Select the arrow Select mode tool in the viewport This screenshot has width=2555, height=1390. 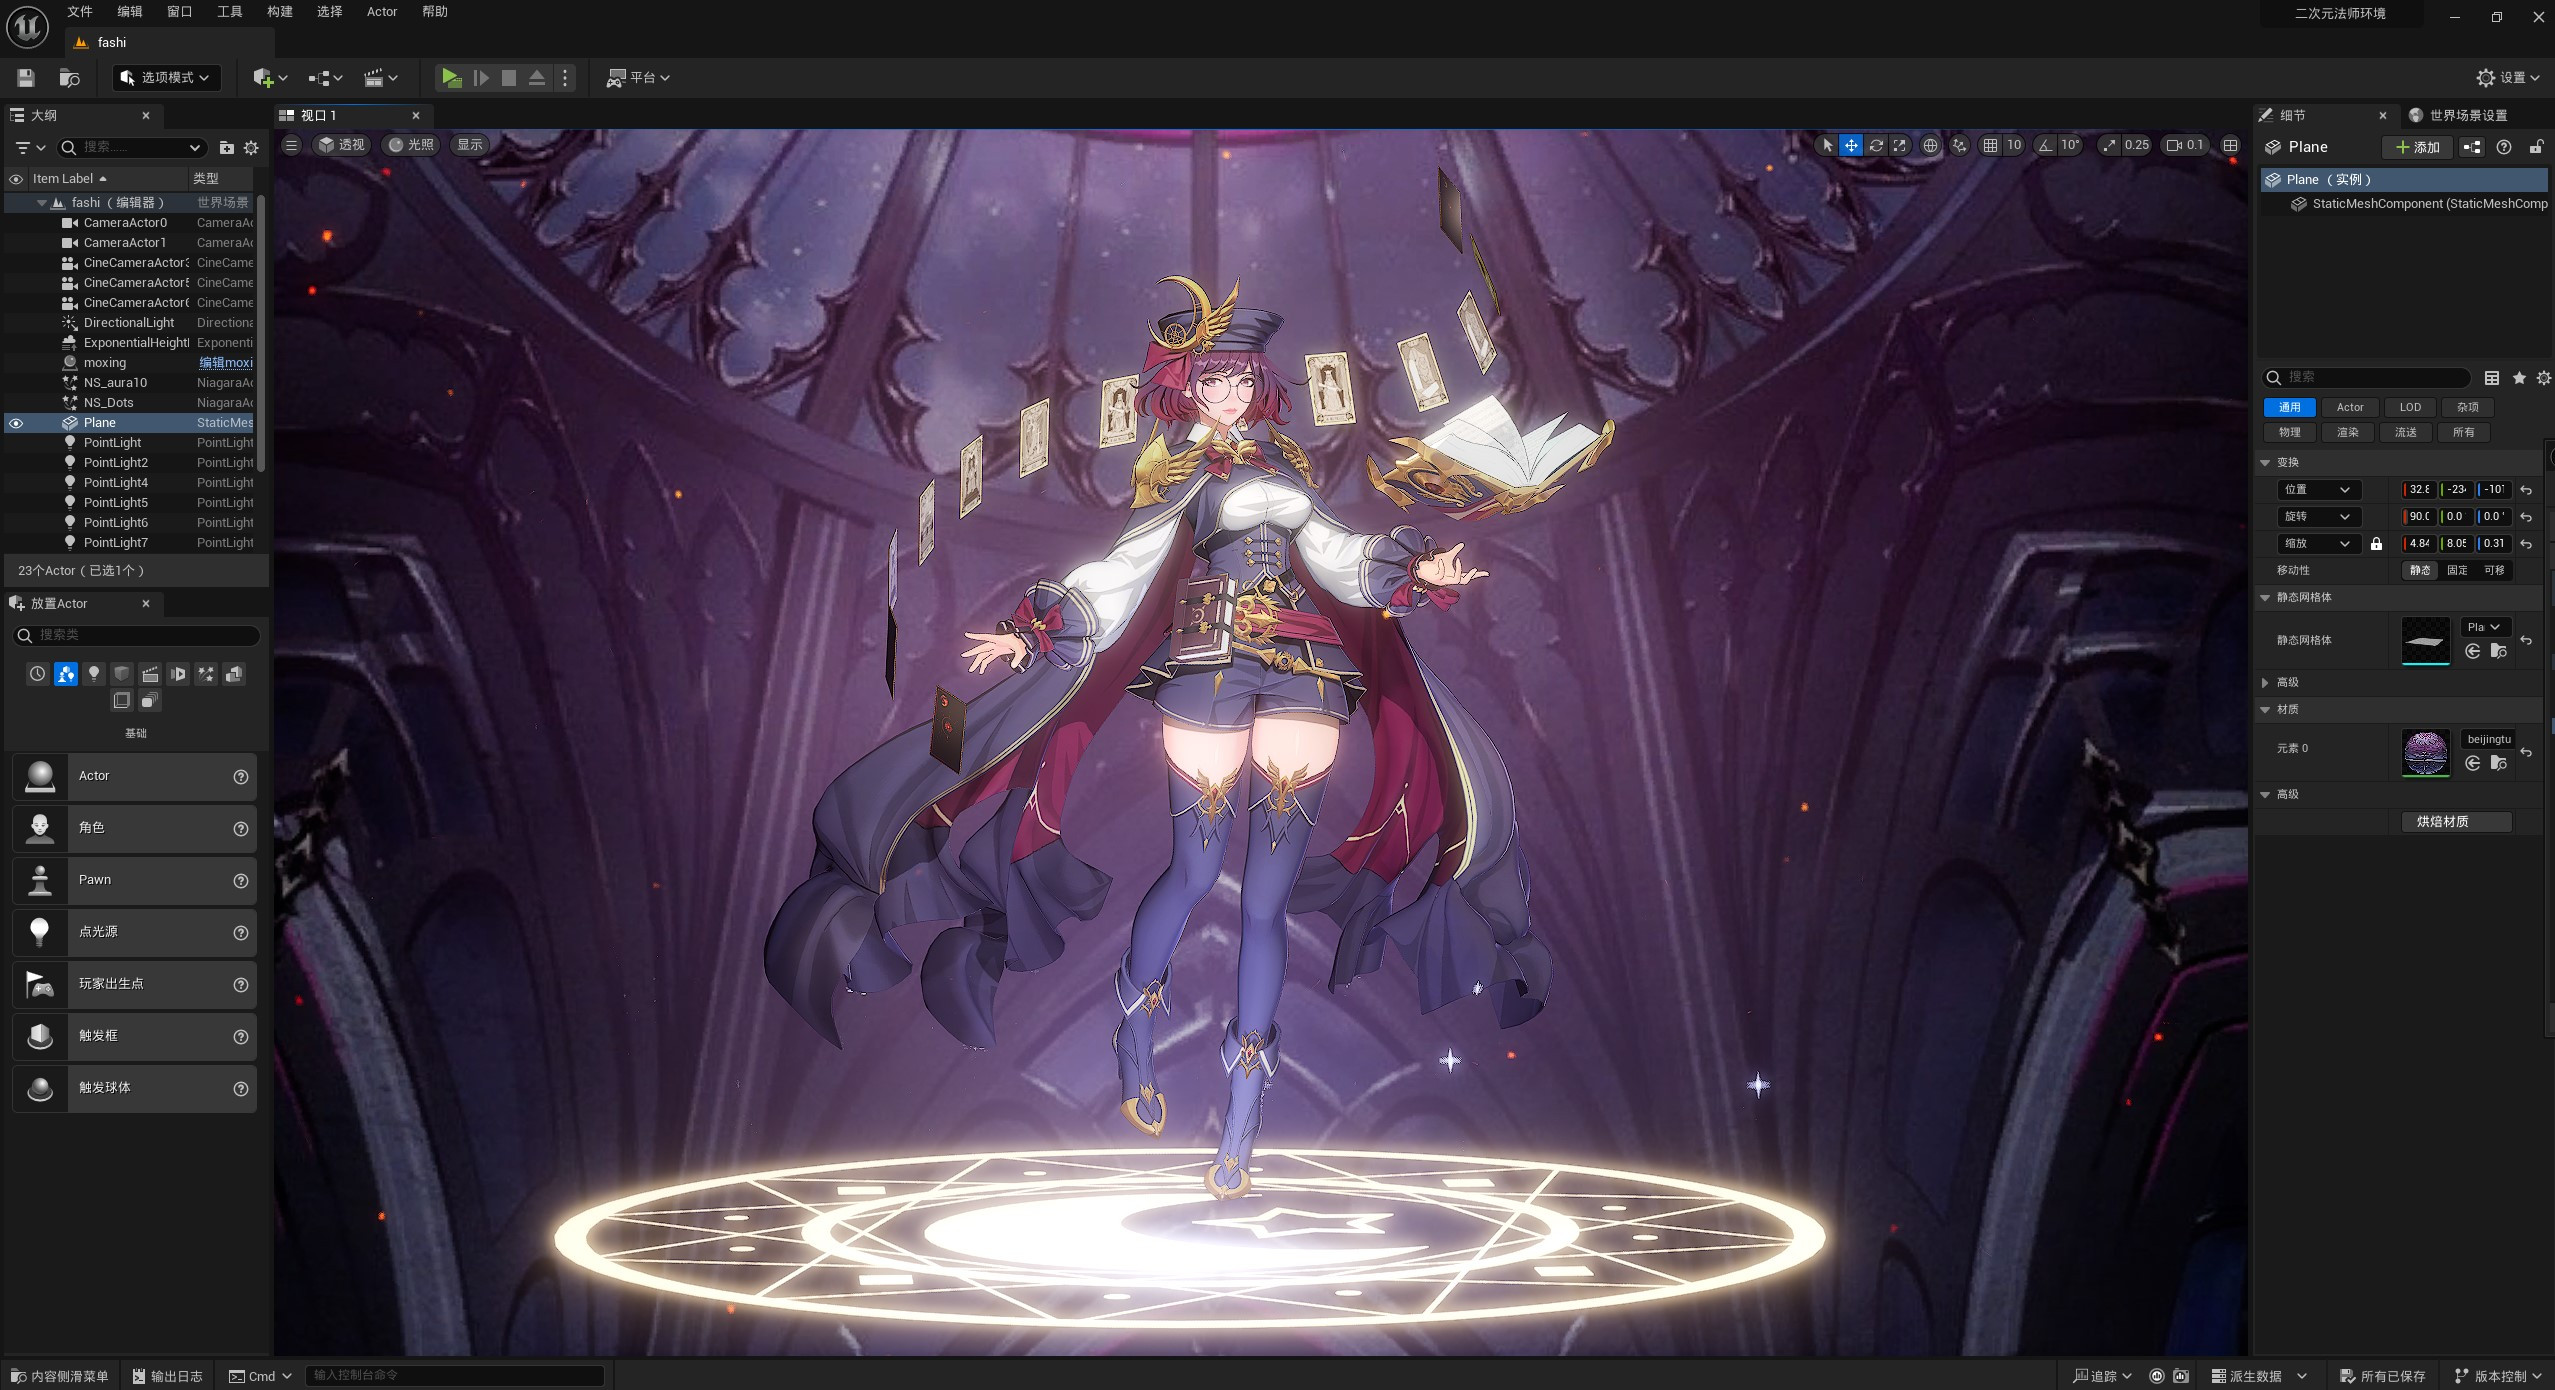click(x=1827, y=145)
